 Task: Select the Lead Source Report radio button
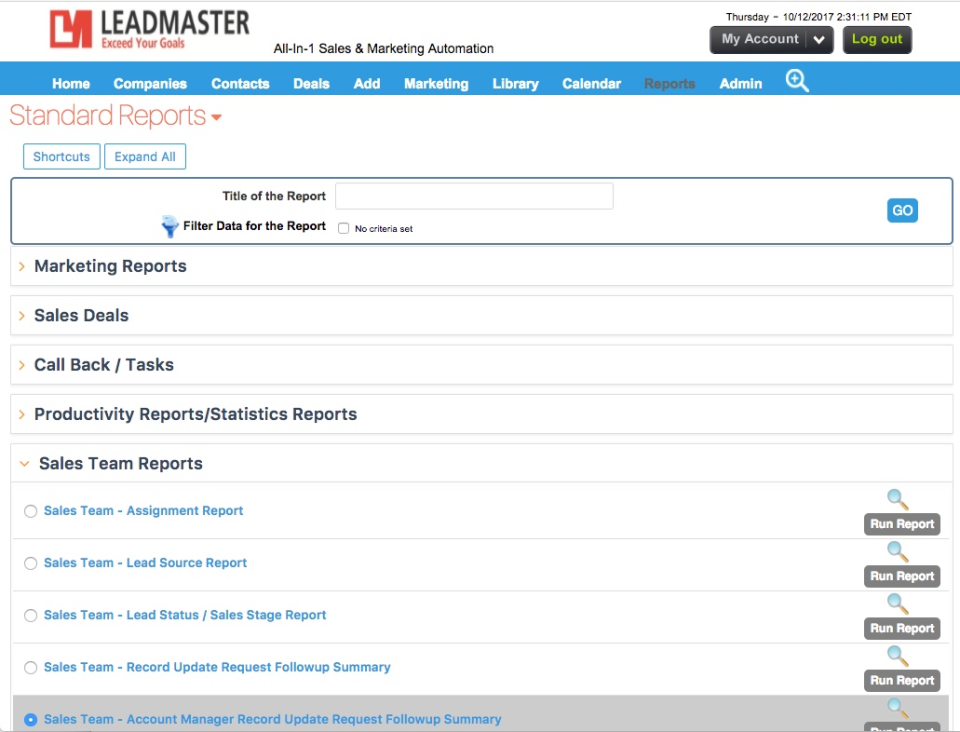tap(32, 562)
